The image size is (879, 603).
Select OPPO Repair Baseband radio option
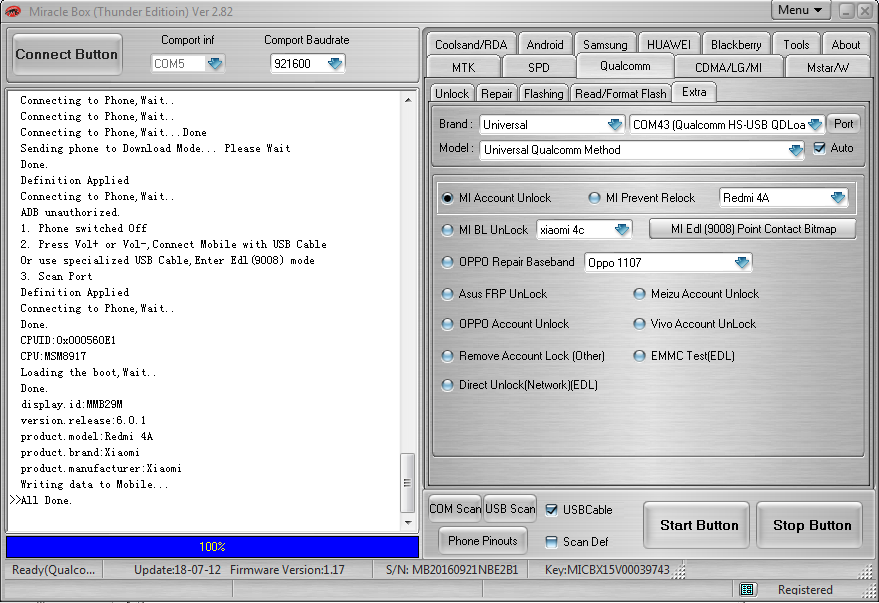tap(447, 262)
